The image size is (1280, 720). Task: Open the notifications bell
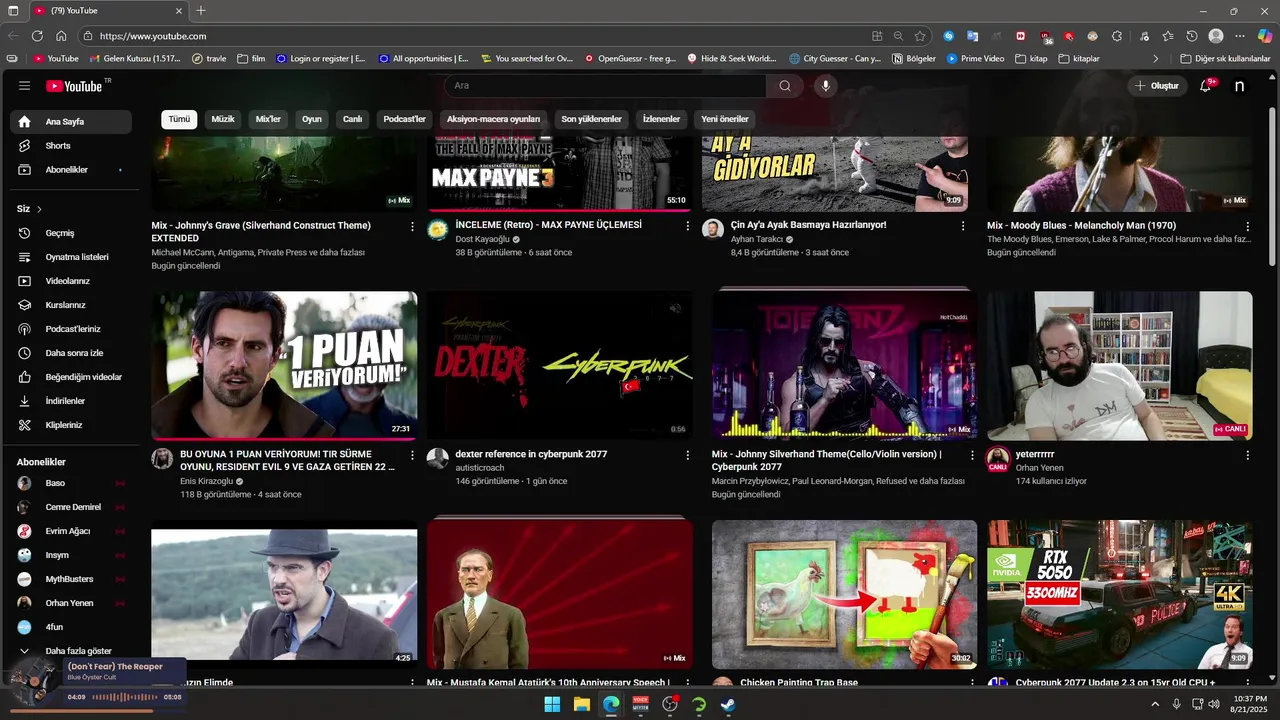click(x=1205, y=86)
